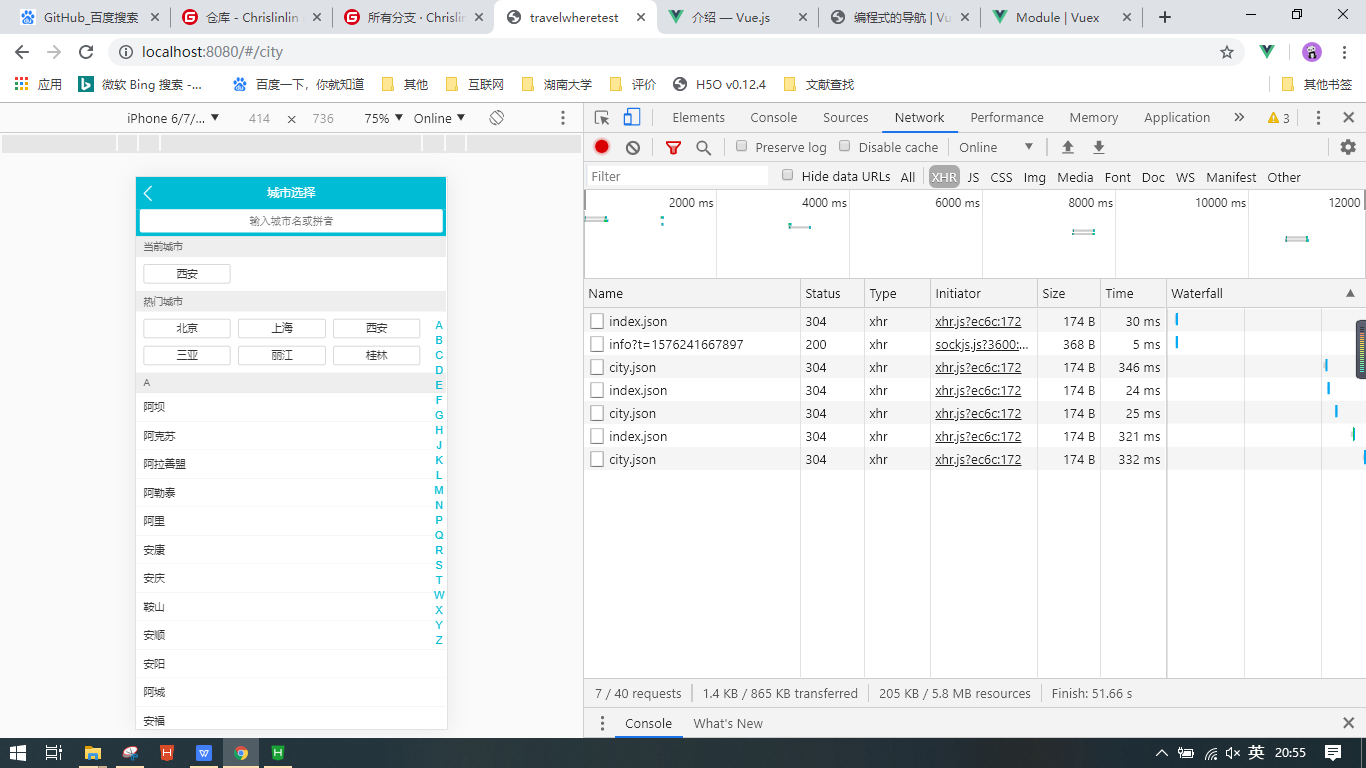Clear the network log
The width and height of the screenshot is (1366, 768).
pyautogui.click(x=632, y=147)
